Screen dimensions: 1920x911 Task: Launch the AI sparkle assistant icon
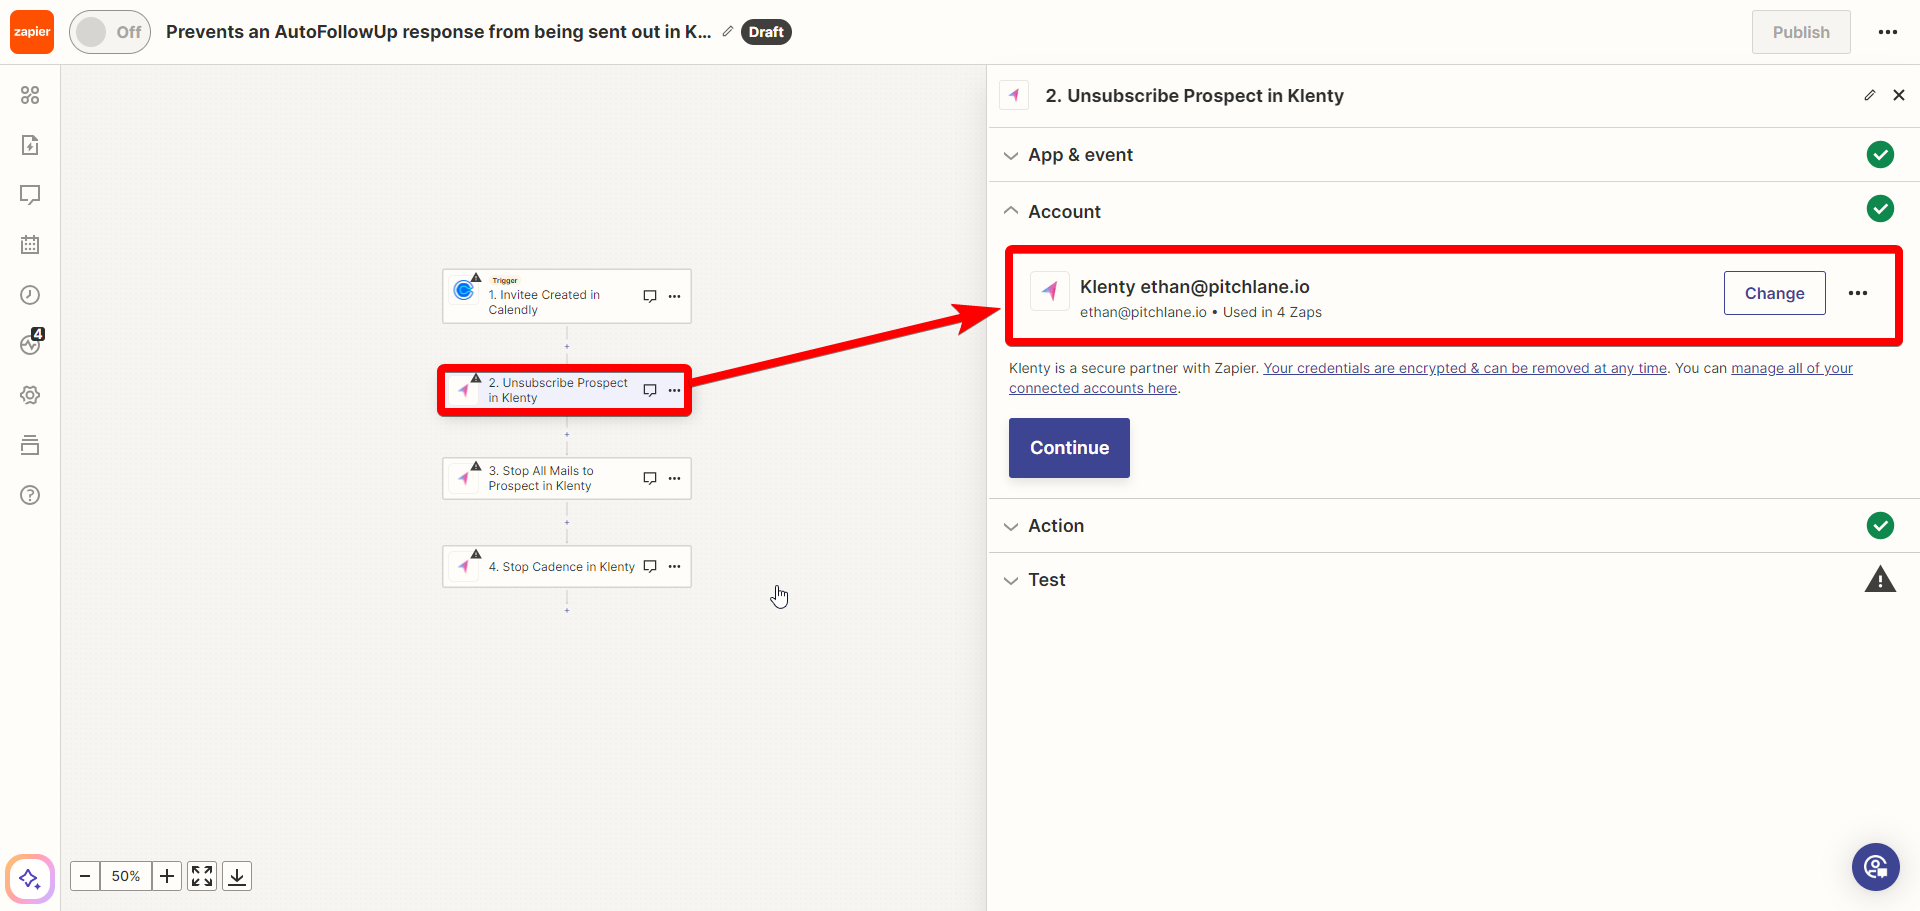[x=30, y=879]
